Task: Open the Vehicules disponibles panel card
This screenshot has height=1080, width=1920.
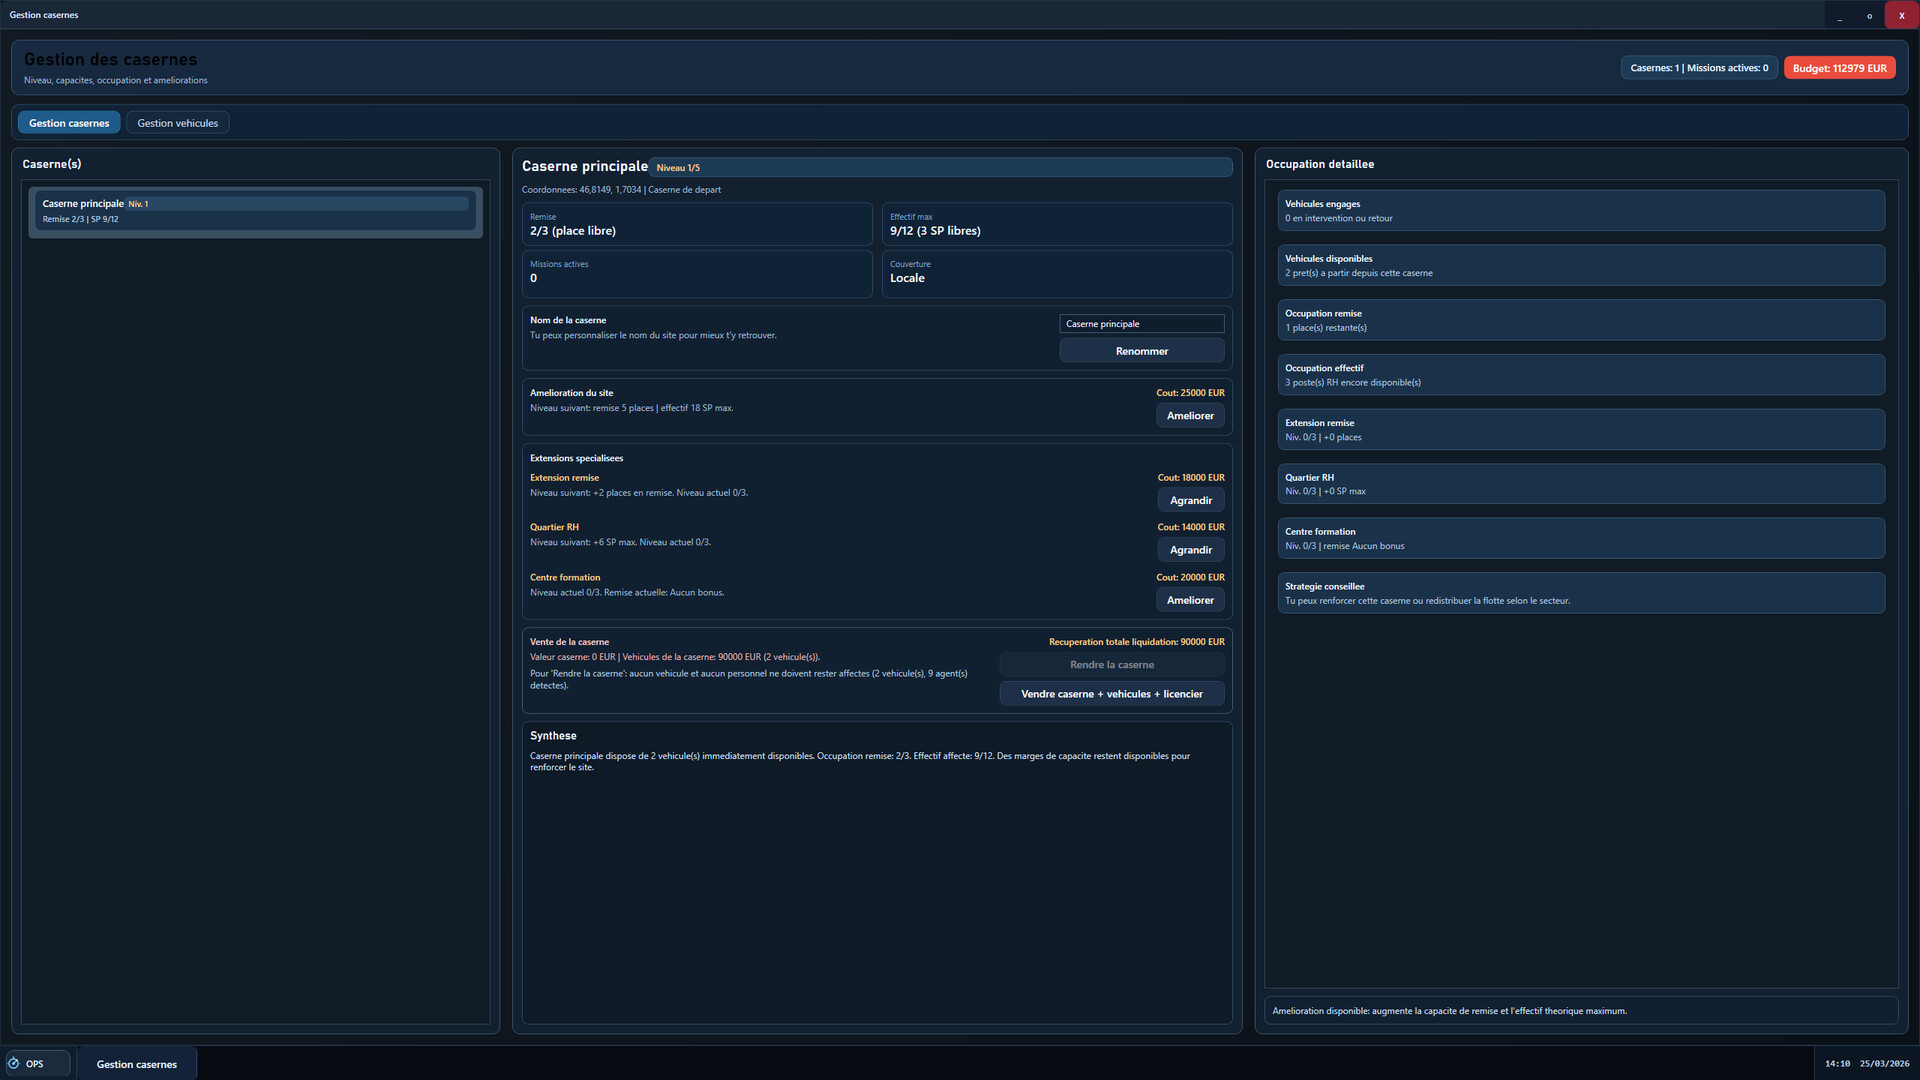Action: pos(1578,264)
